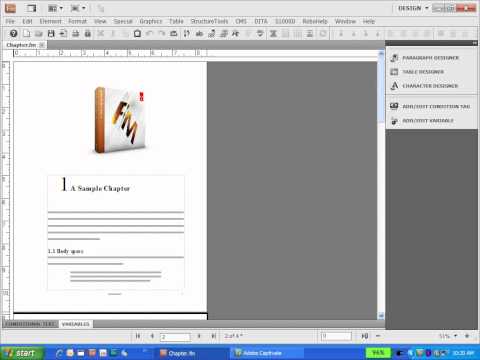
Task: Zoom in with the plus button
Action: point(467,336)
